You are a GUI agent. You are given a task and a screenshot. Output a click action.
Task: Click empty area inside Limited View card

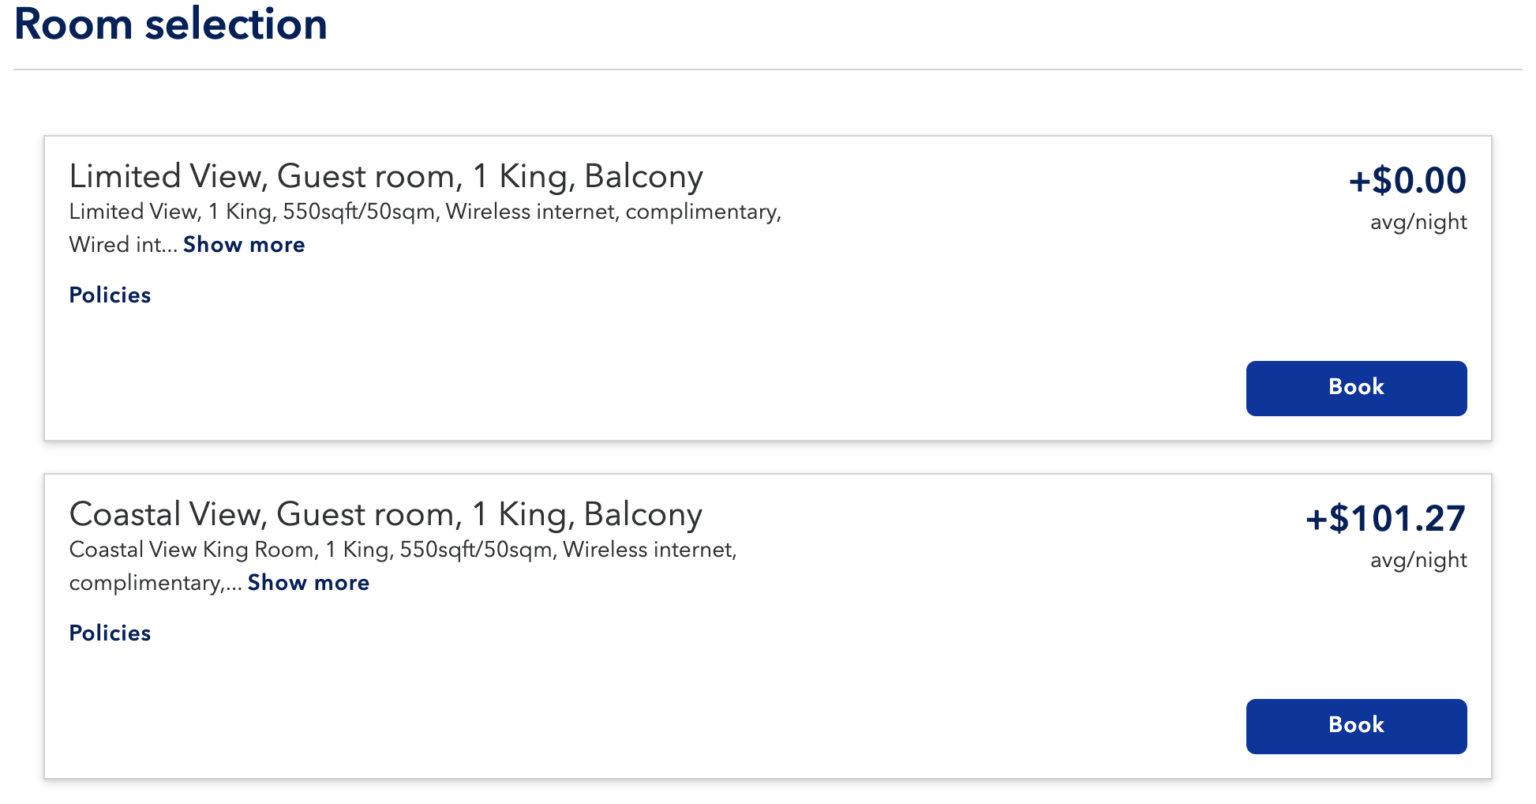[700, 370]
